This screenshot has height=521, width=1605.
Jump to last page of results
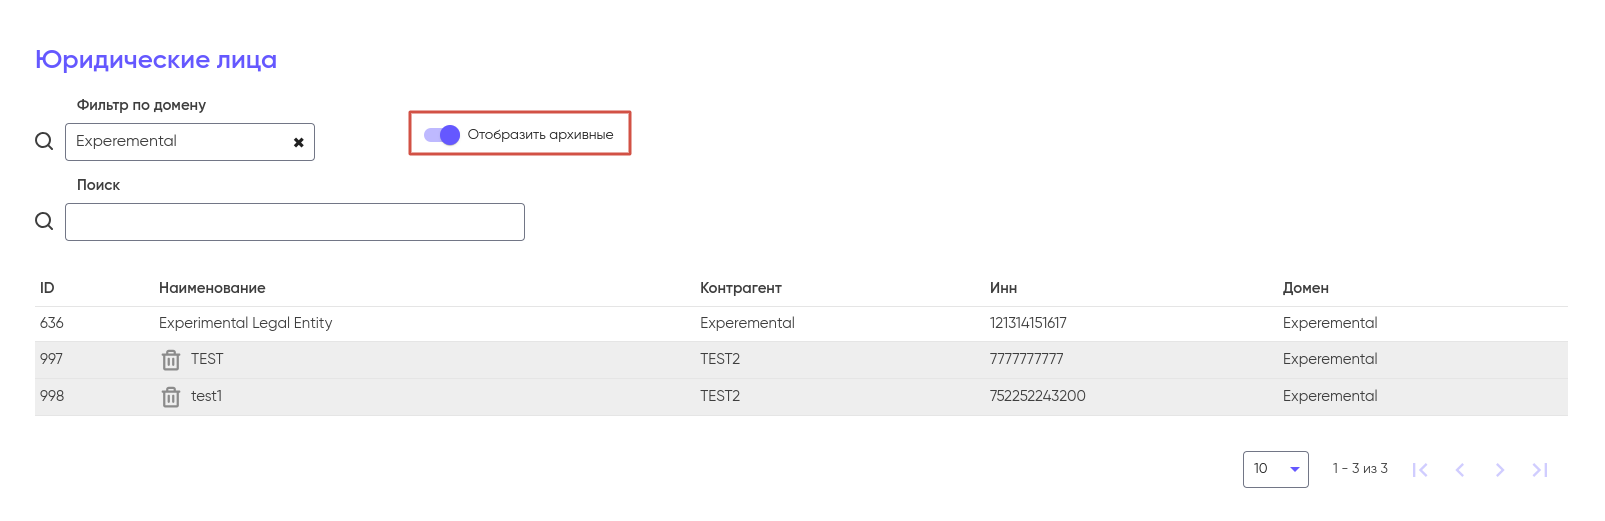pos(1540,470)
